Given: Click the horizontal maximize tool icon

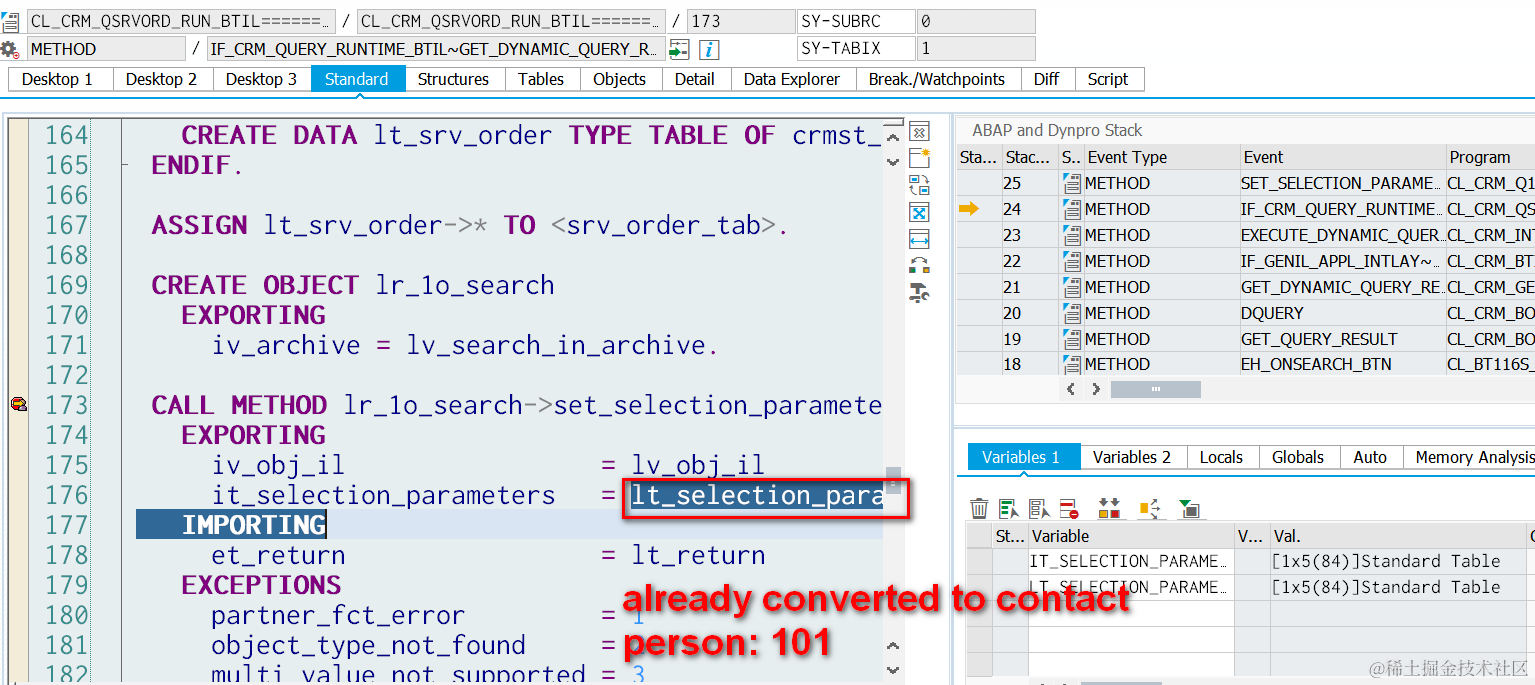Looking at the screenshot, I should pyautogui.click(x=919, y=239).
